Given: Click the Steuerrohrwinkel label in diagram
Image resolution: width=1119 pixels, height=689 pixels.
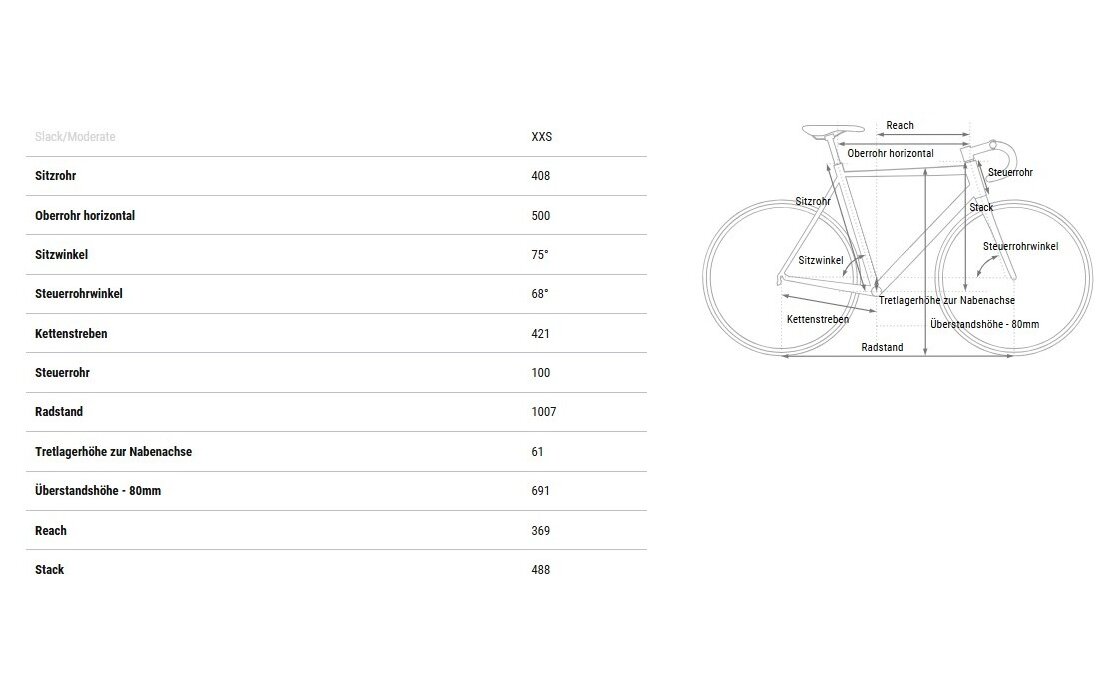Looking at the screenshot, I should tap(1021, 246).
